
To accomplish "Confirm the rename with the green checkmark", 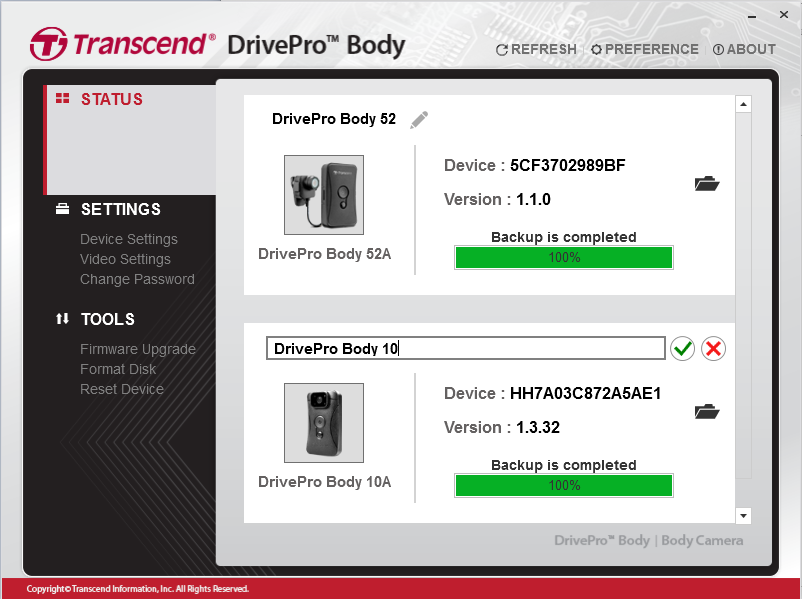I will pos(682,348).
